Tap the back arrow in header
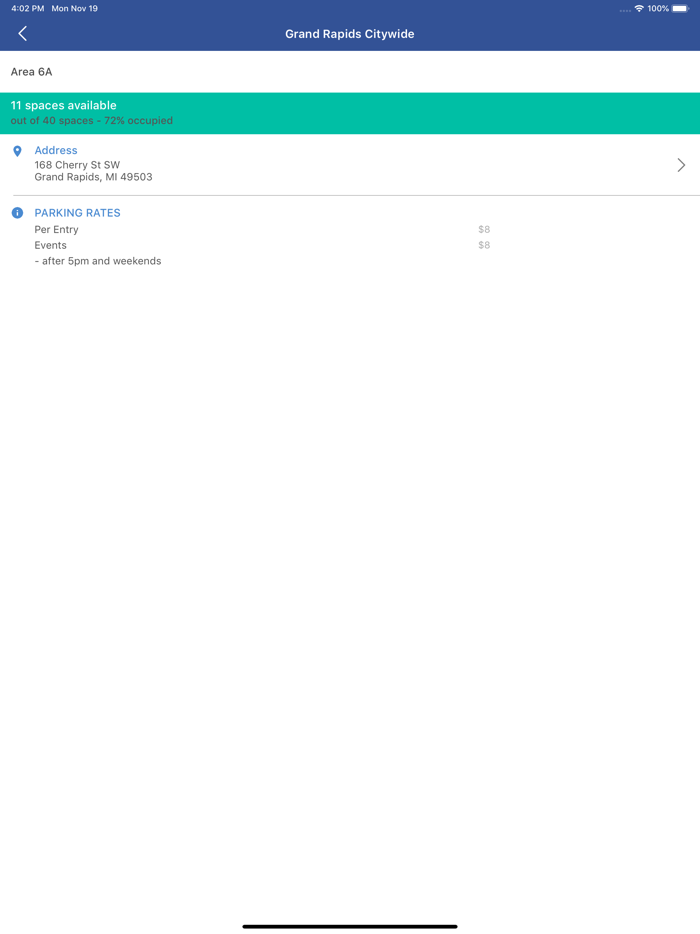The width and height of the screenshot is (700, 934). click(23, 33)
